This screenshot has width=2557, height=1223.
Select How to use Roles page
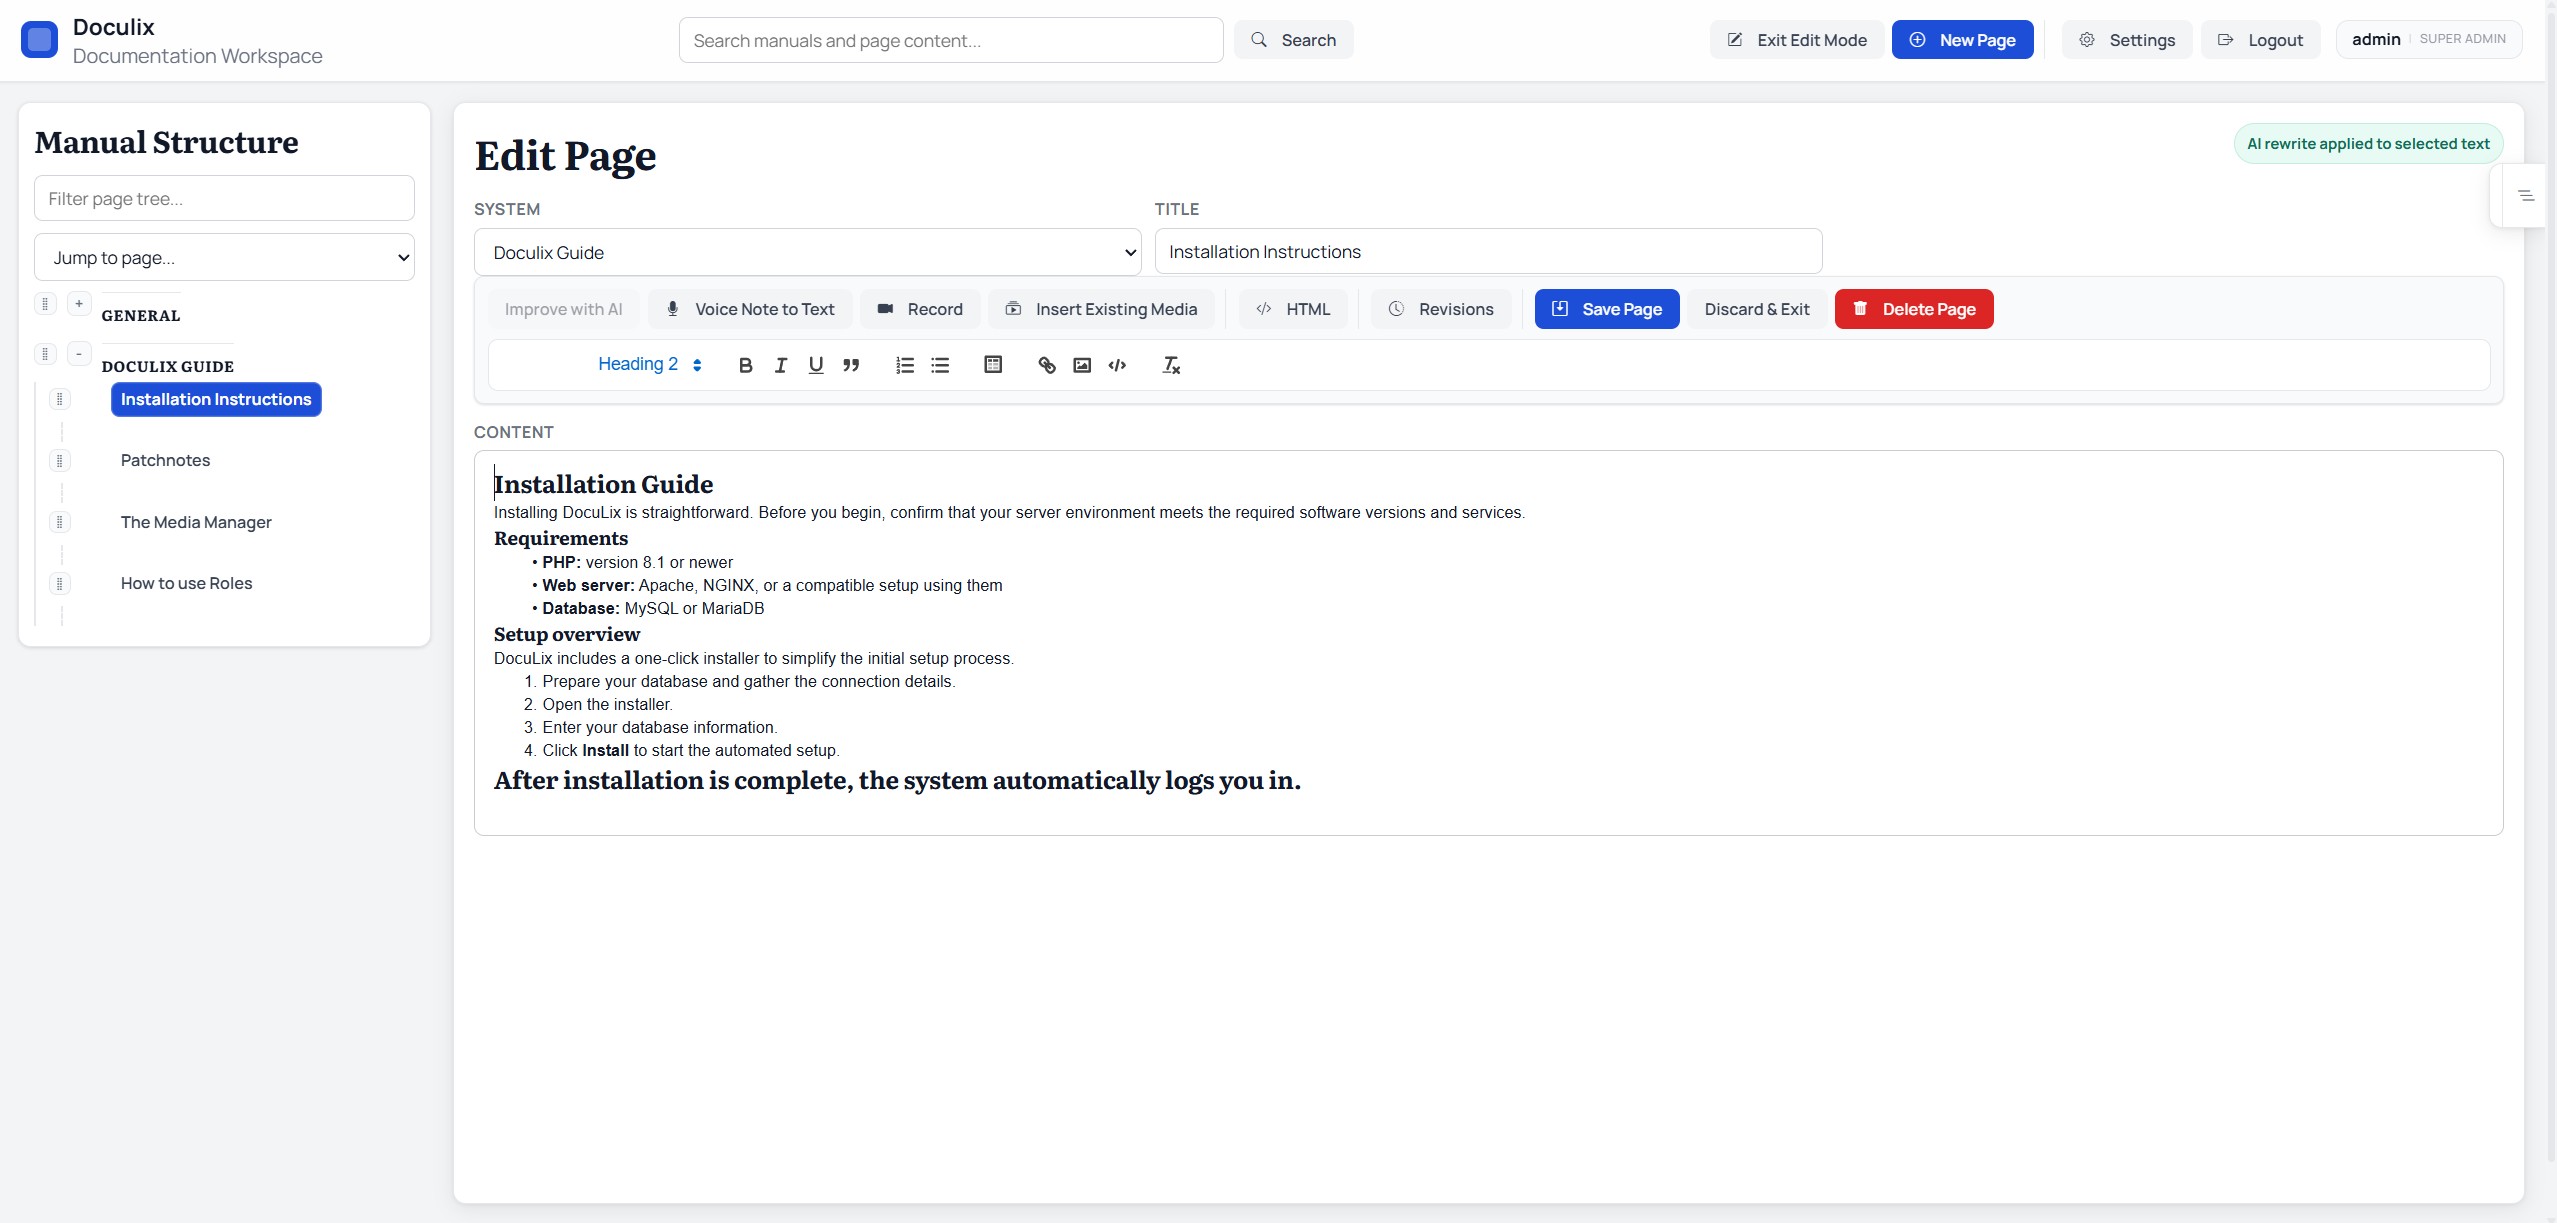pos(186,583)
